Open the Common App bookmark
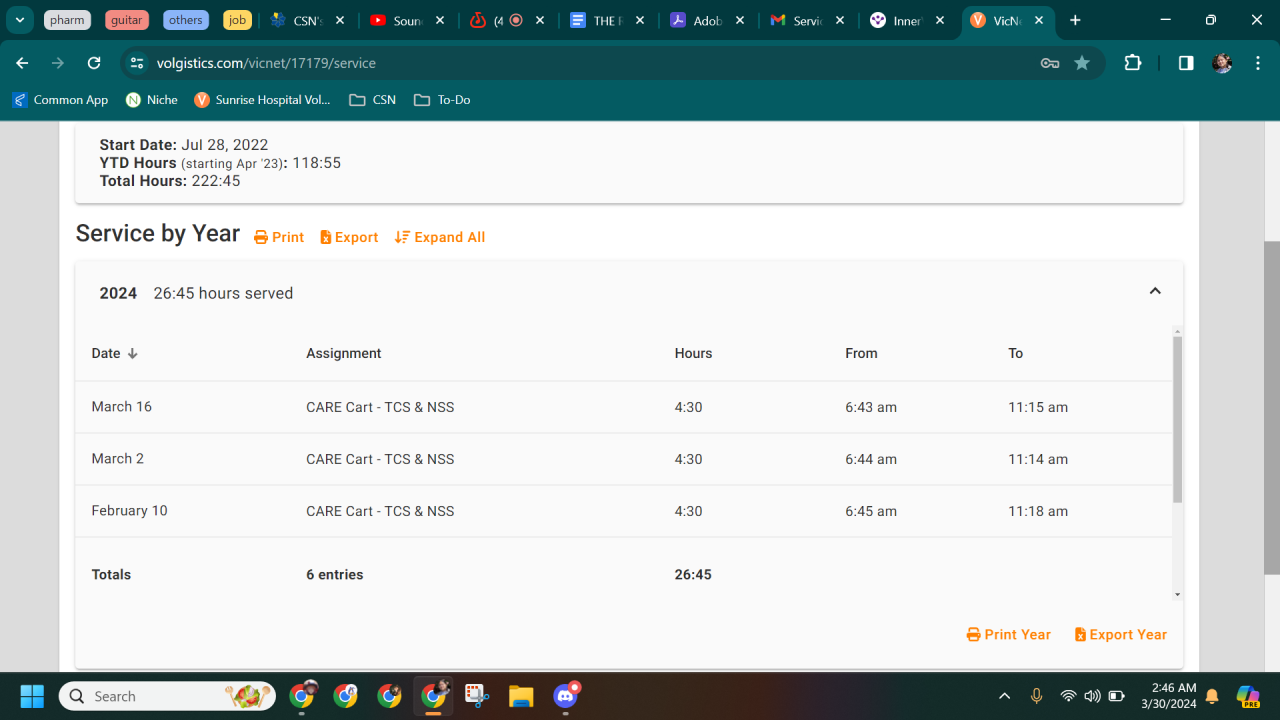1280x720 pixels. pos(60,100)
